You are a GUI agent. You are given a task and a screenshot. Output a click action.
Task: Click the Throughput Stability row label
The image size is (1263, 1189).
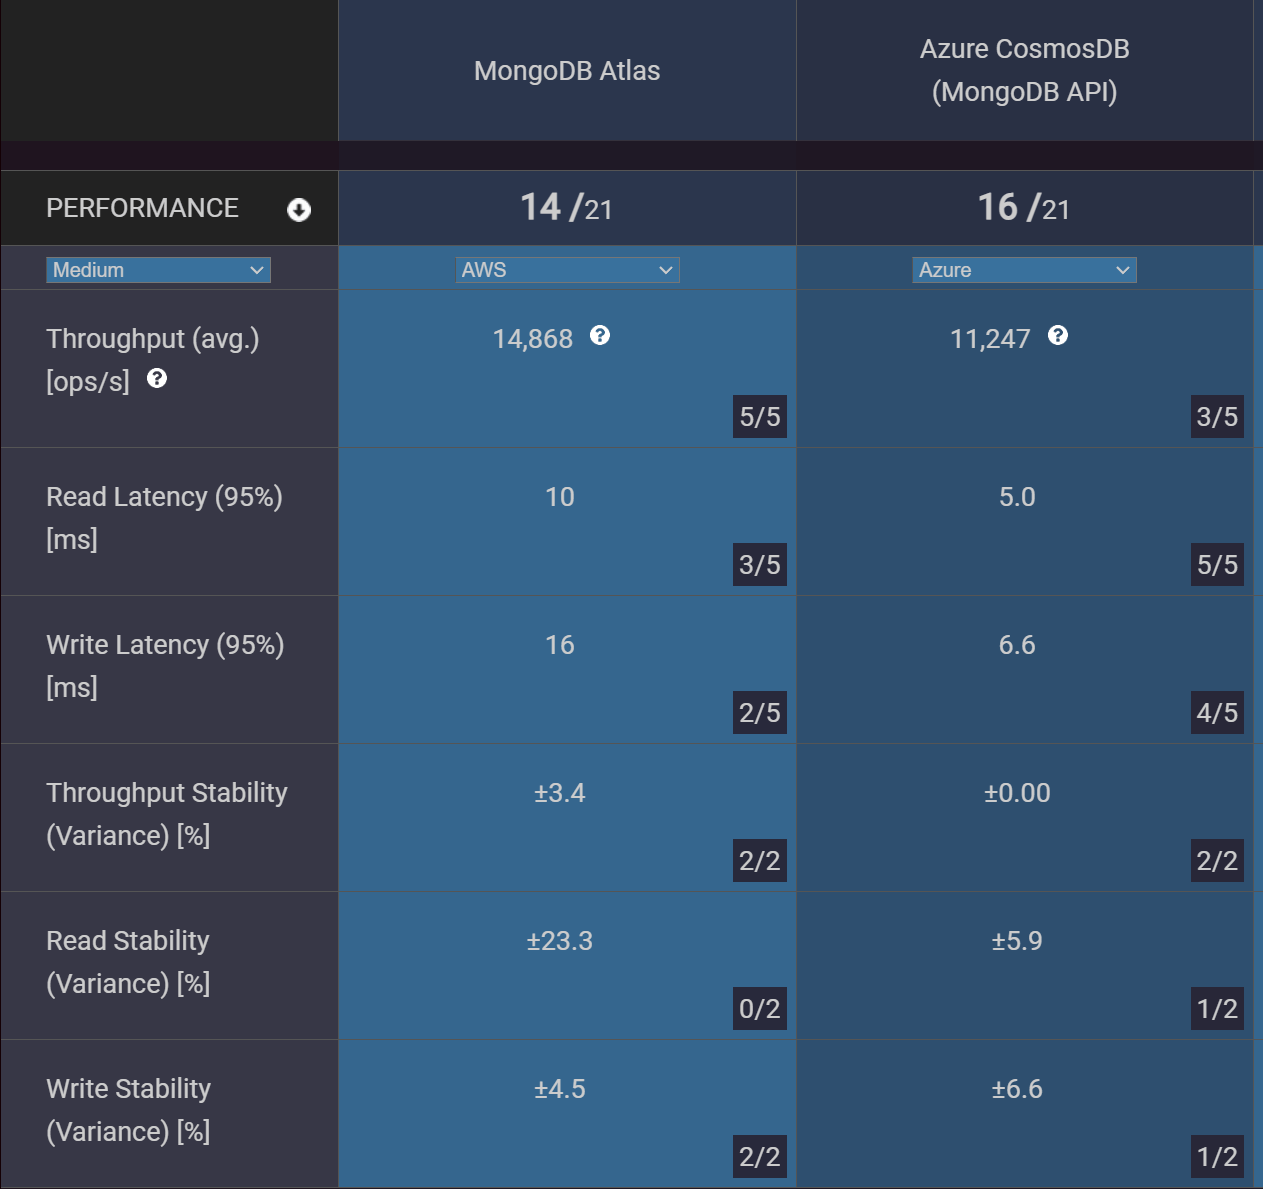167,813
